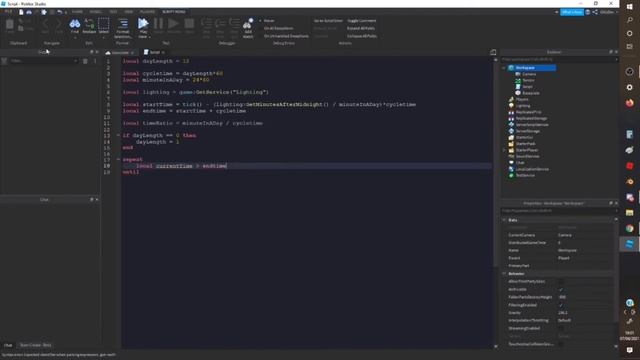Image resolution: width=640 pixels, height=360 pixels.
Task: Toggle the Archivable checkbox
Action: click(561, 289)
